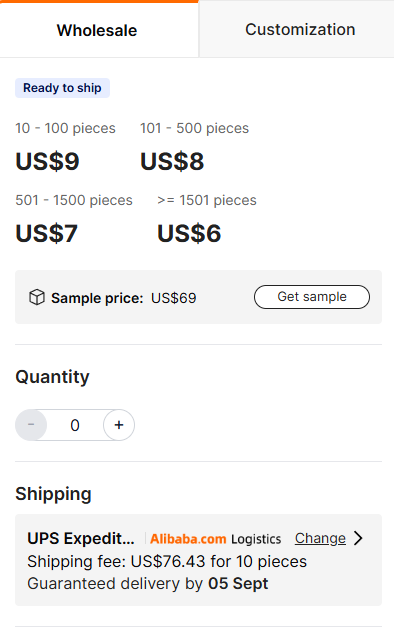Click the Quantity section heading
This screenshot has width=394, height=629.
click(x=52, y=377)
